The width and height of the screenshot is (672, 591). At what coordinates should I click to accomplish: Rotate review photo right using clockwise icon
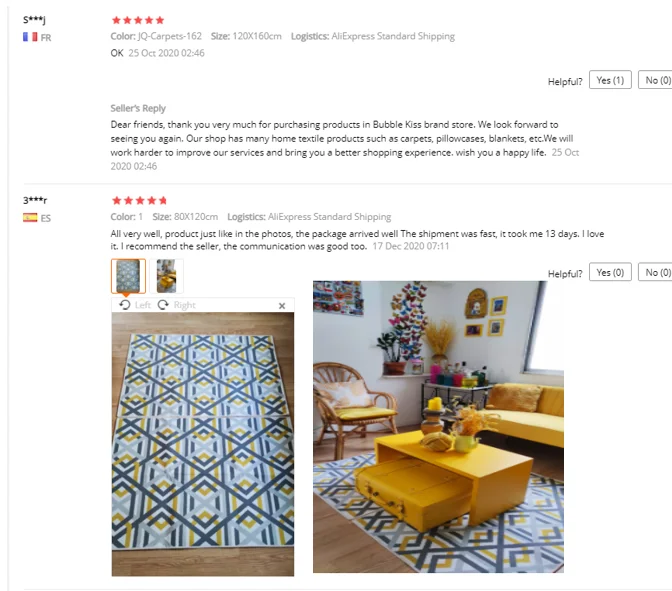point(163,305)
